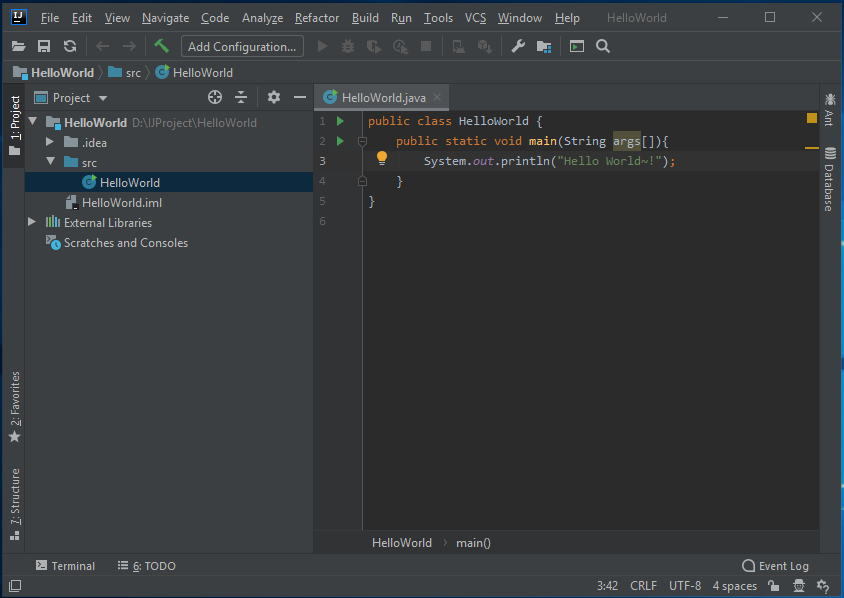Fold the main method at line 2
The width and height of the screenshot is (844, 598).
362,142
